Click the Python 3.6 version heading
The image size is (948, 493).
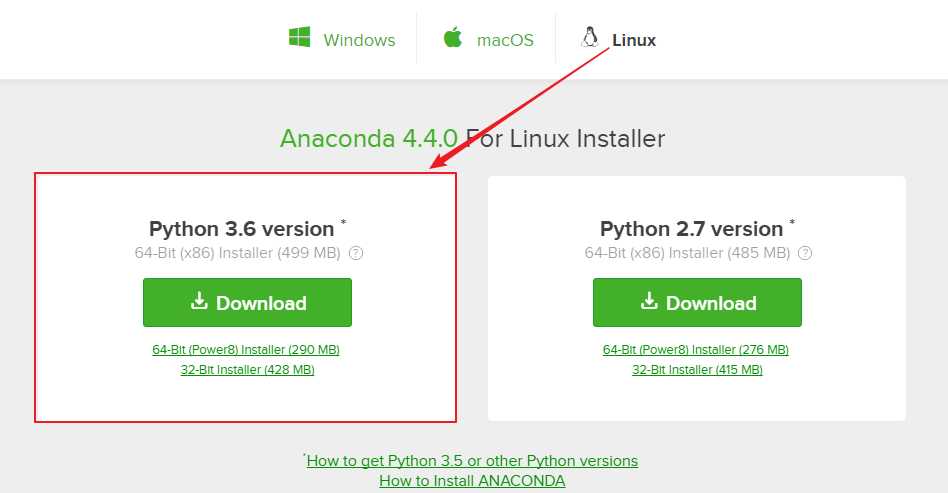click(x=242, y=229)
